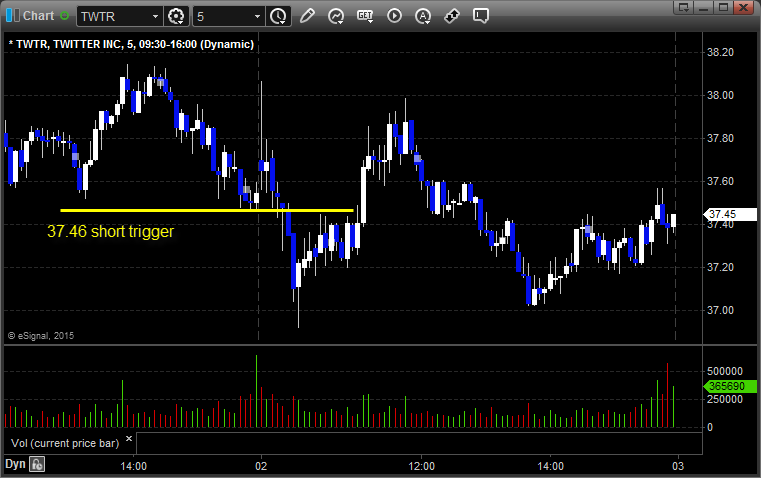The height and width of the screenshot is (478, 761).
Task: Click the 03 date label on time axis
Action: [678, 466]
